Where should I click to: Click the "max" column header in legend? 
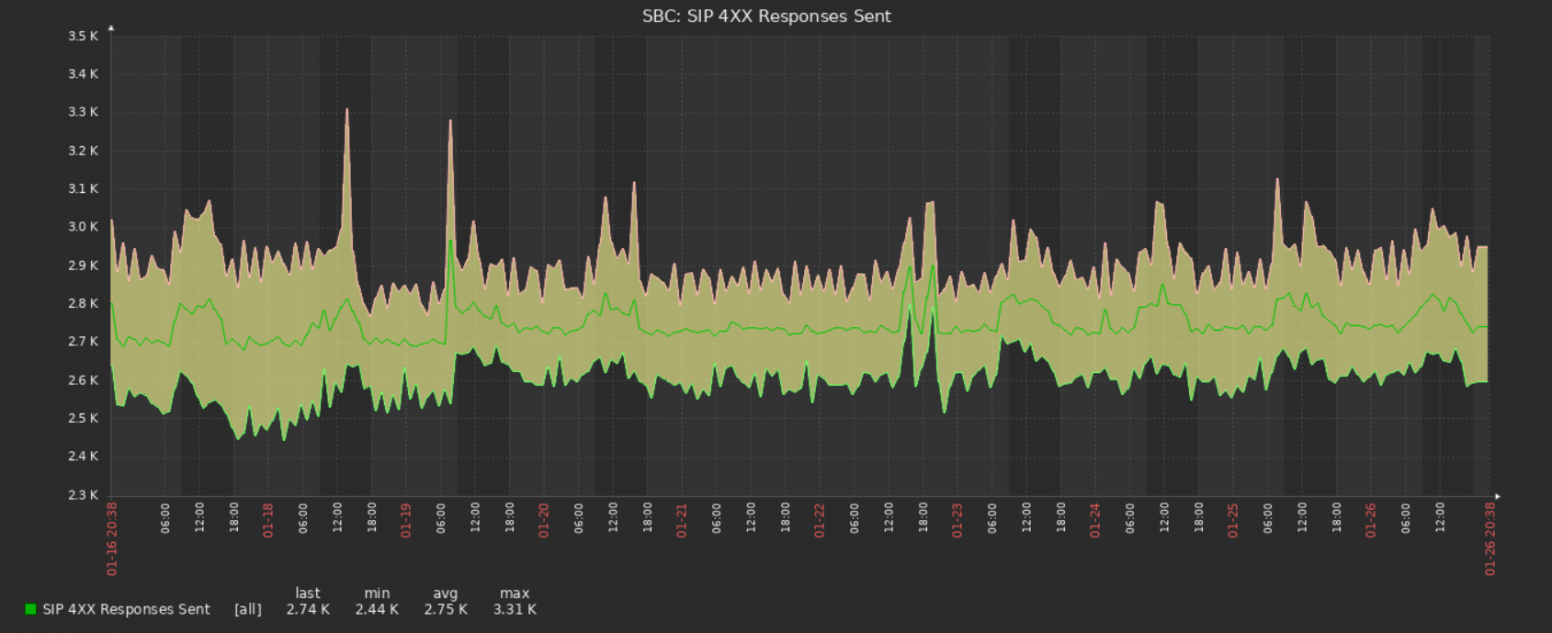[x=514, y=593]
